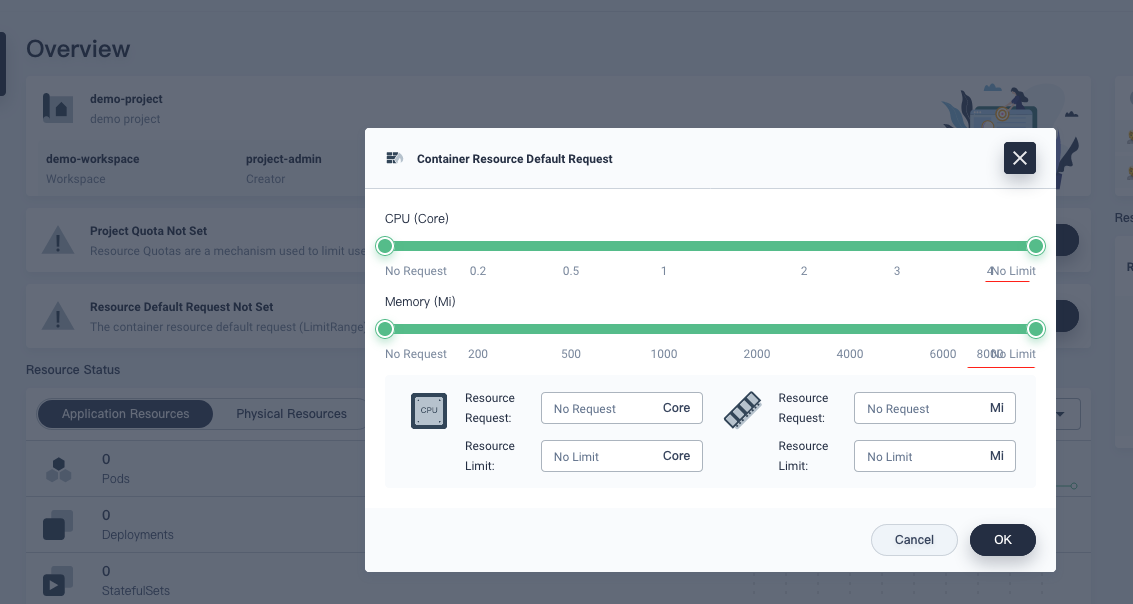
Task: Select the 2 mark on CPU scale
Action: [804, 271]
